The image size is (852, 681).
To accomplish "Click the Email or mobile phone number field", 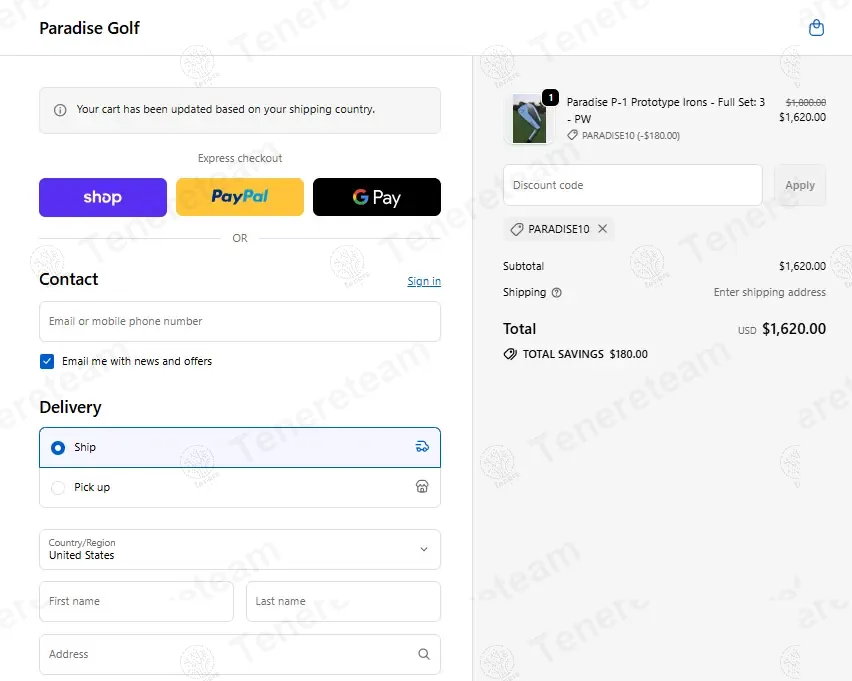I will [240, 322].
